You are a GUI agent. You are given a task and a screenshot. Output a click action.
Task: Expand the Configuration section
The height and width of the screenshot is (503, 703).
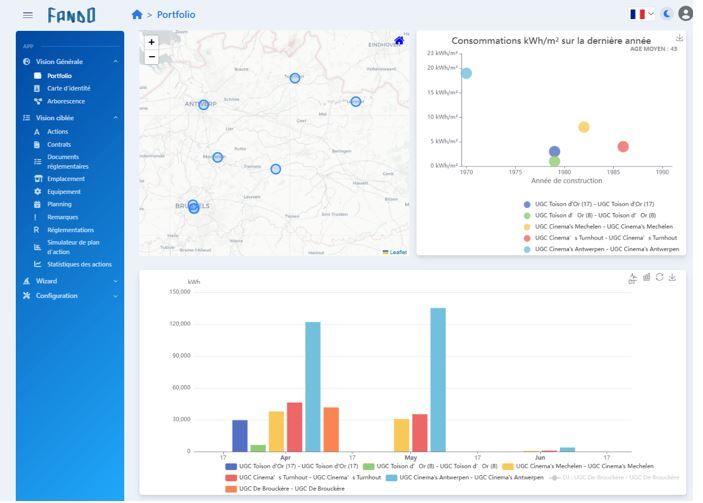tap(70, 296)
